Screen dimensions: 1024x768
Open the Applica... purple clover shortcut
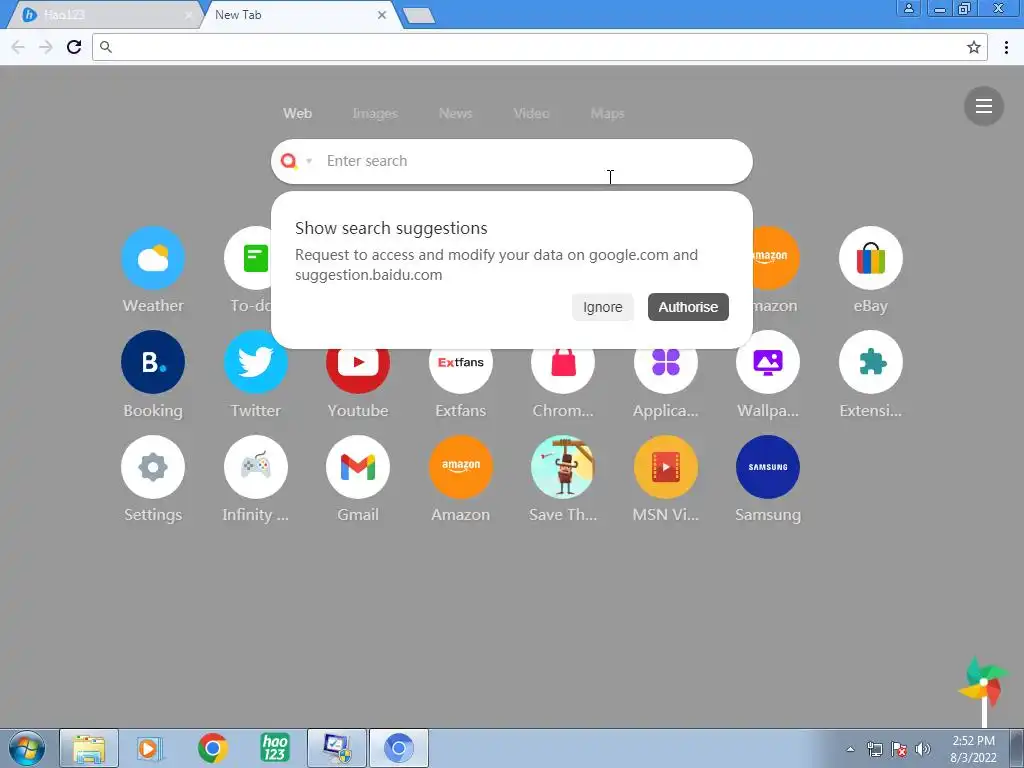tap(665, 362)
